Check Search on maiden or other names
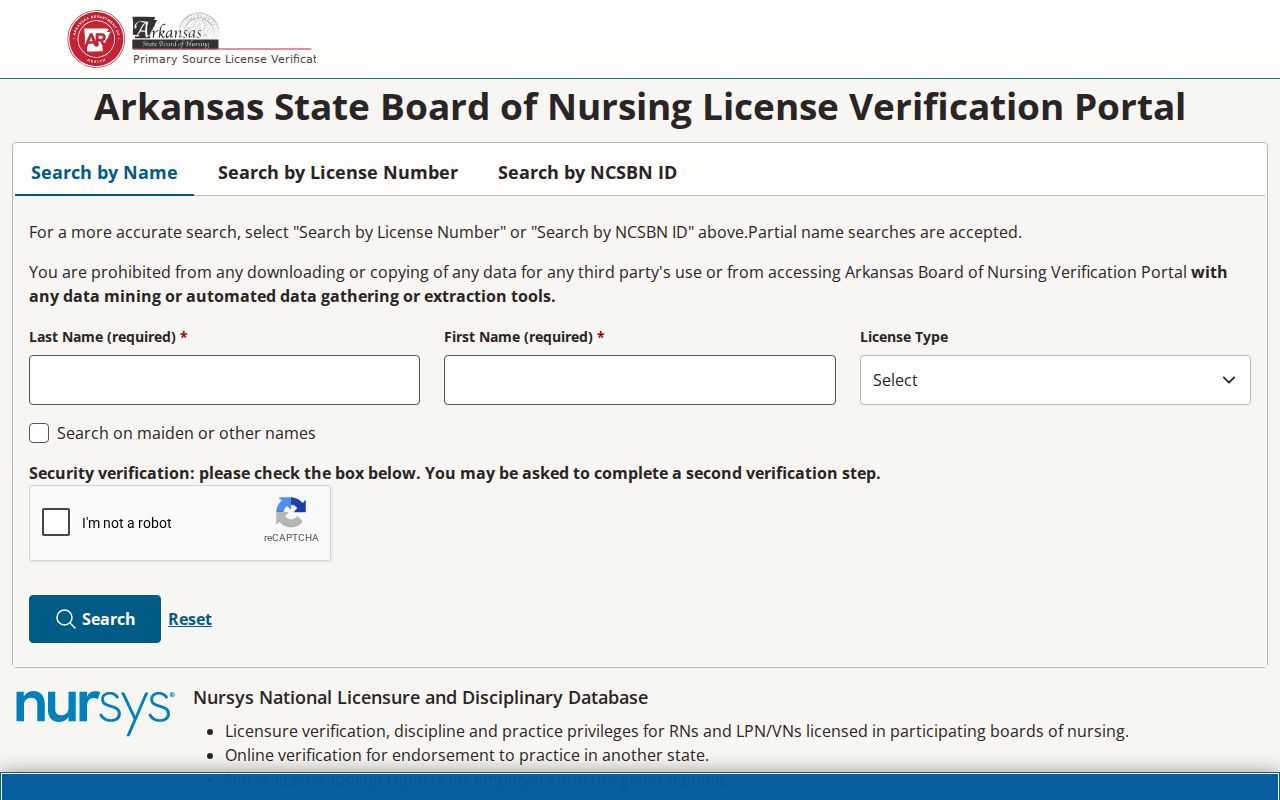 pyautogui.click(x=39, y=433)
